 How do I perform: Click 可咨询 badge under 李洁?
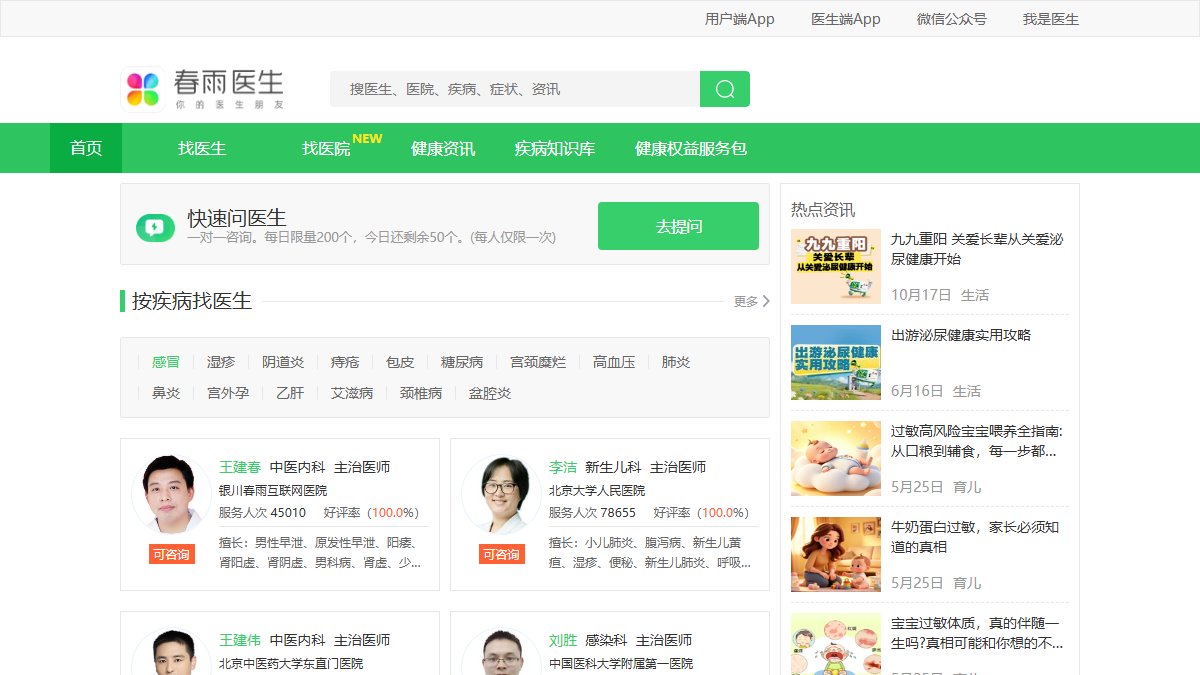(501, 554)
